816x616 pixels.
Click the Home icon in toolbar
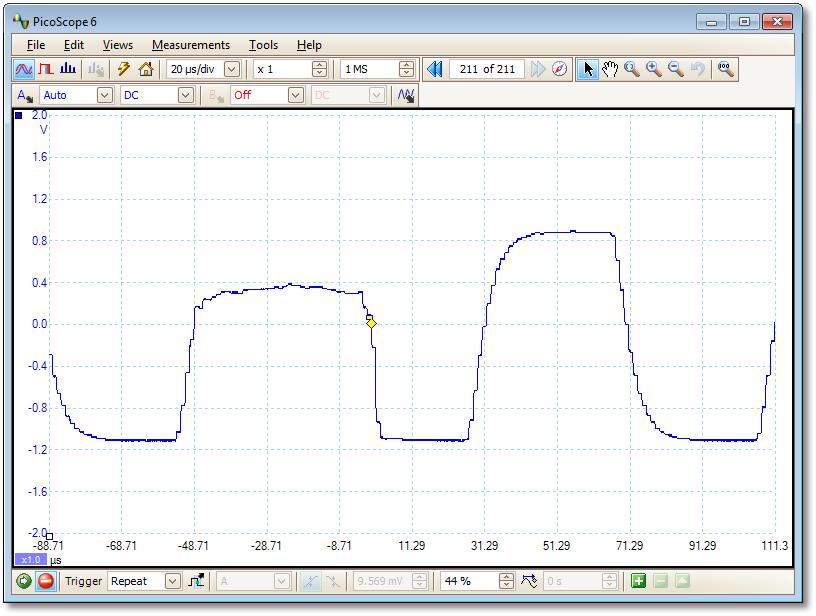pos(146,69)
